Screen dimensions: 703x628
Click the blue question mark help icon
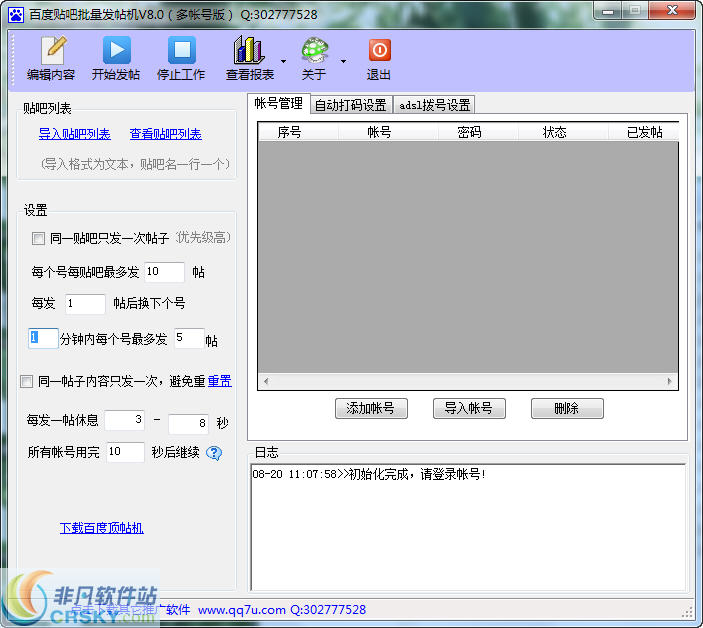214,453
